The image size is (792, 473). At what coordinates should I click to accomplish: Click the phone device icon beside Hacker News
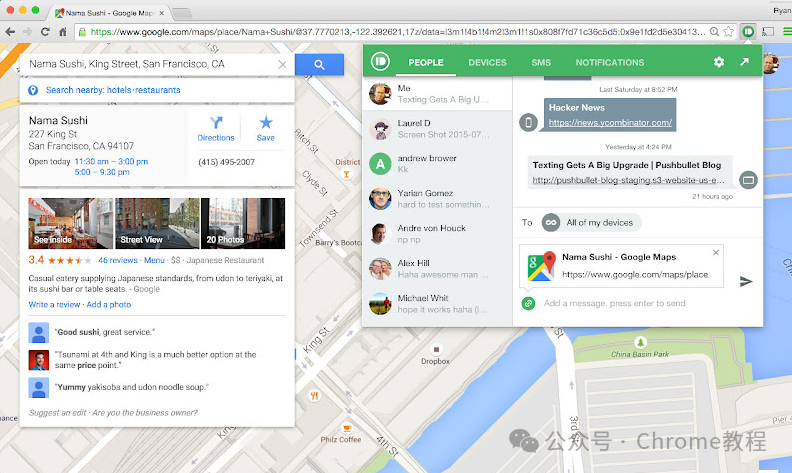tap(528, 122)
